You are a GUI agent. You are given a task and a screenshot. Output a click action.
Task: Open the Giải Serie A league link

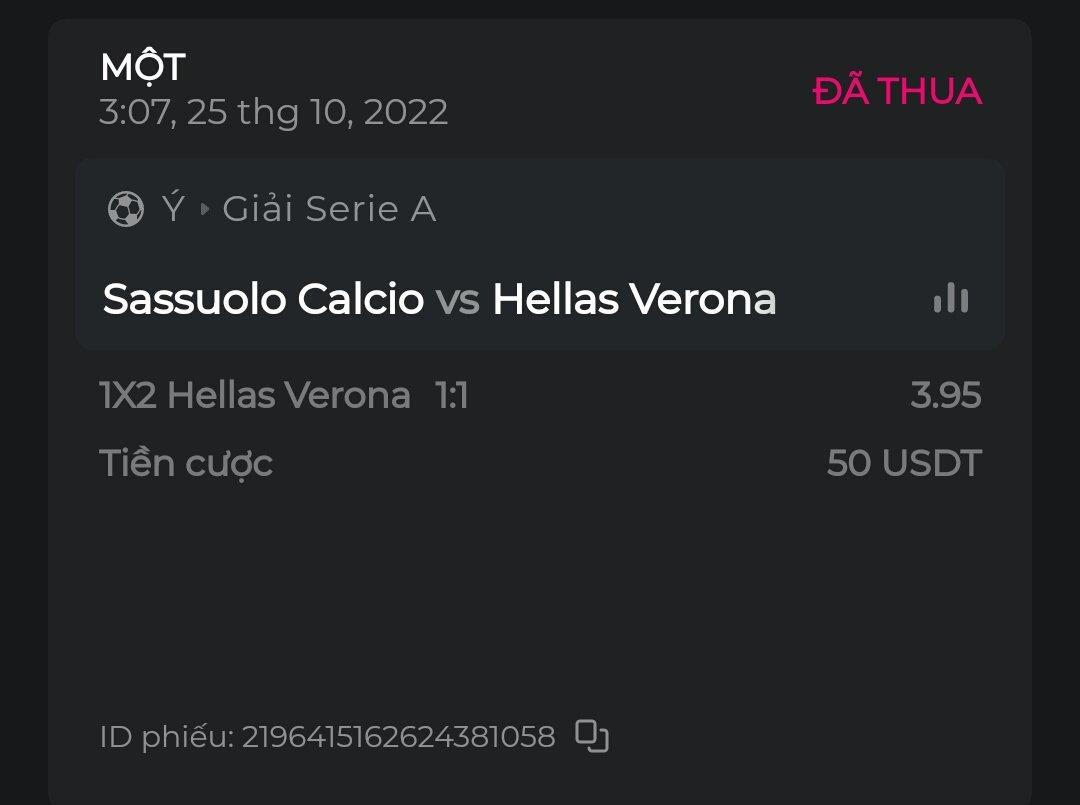coord(329,209)
